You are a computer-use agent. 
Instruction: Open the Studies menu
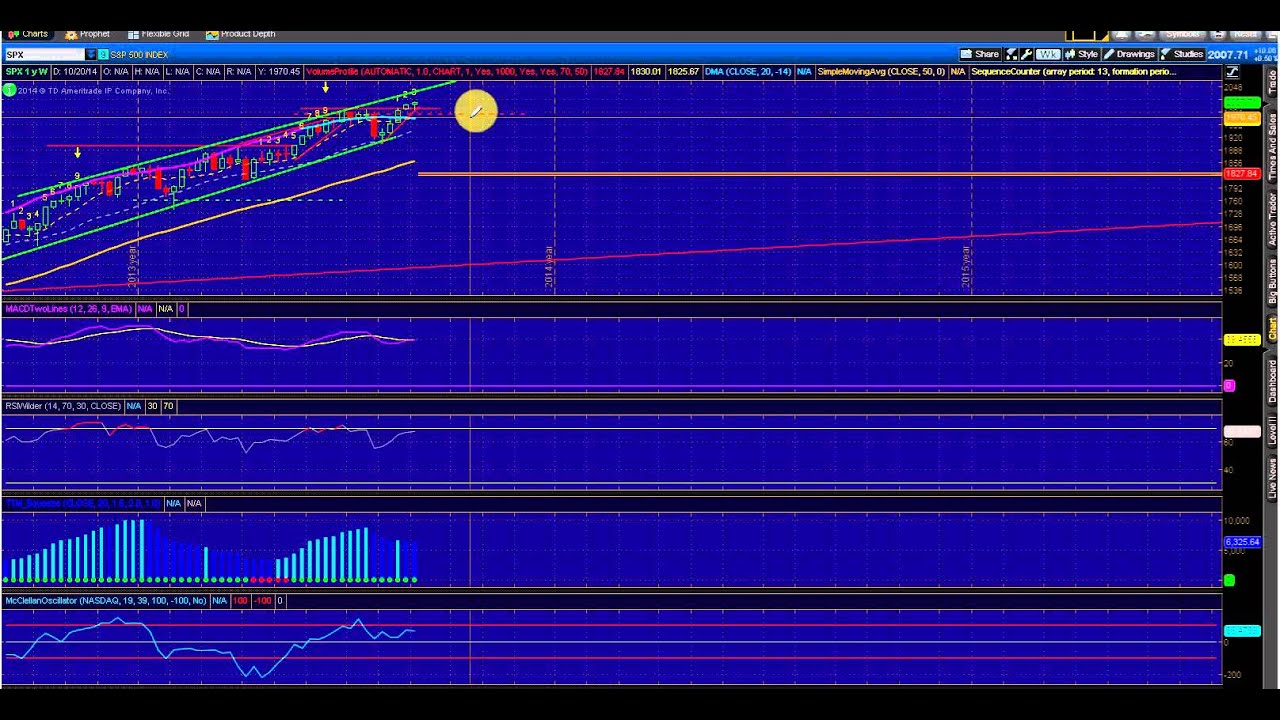click(1181, 54)
